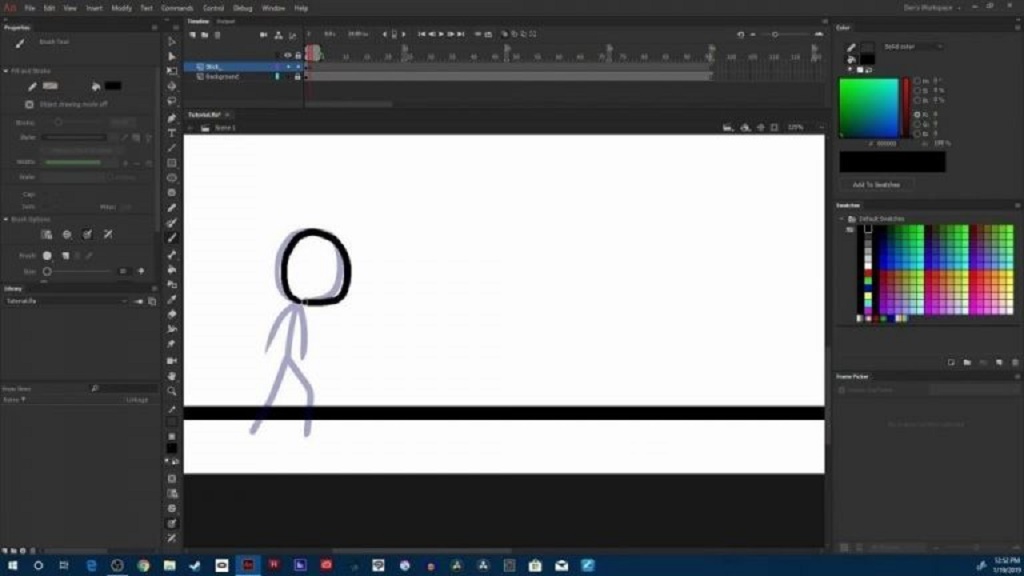Open the stage zoom percentage dropdown
This screenshot has height=576, width=1024.
pyautogui.click(x=802, y=128)
